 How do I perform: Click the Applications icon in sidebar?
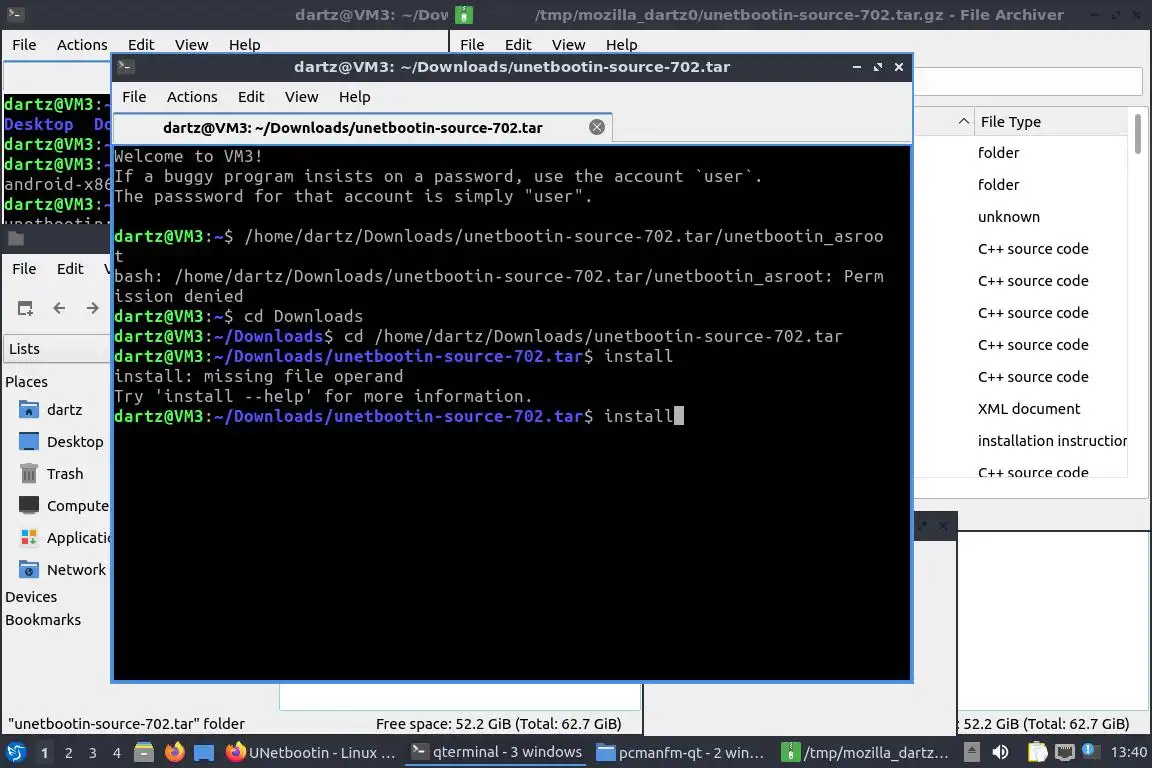pos(29,537)
